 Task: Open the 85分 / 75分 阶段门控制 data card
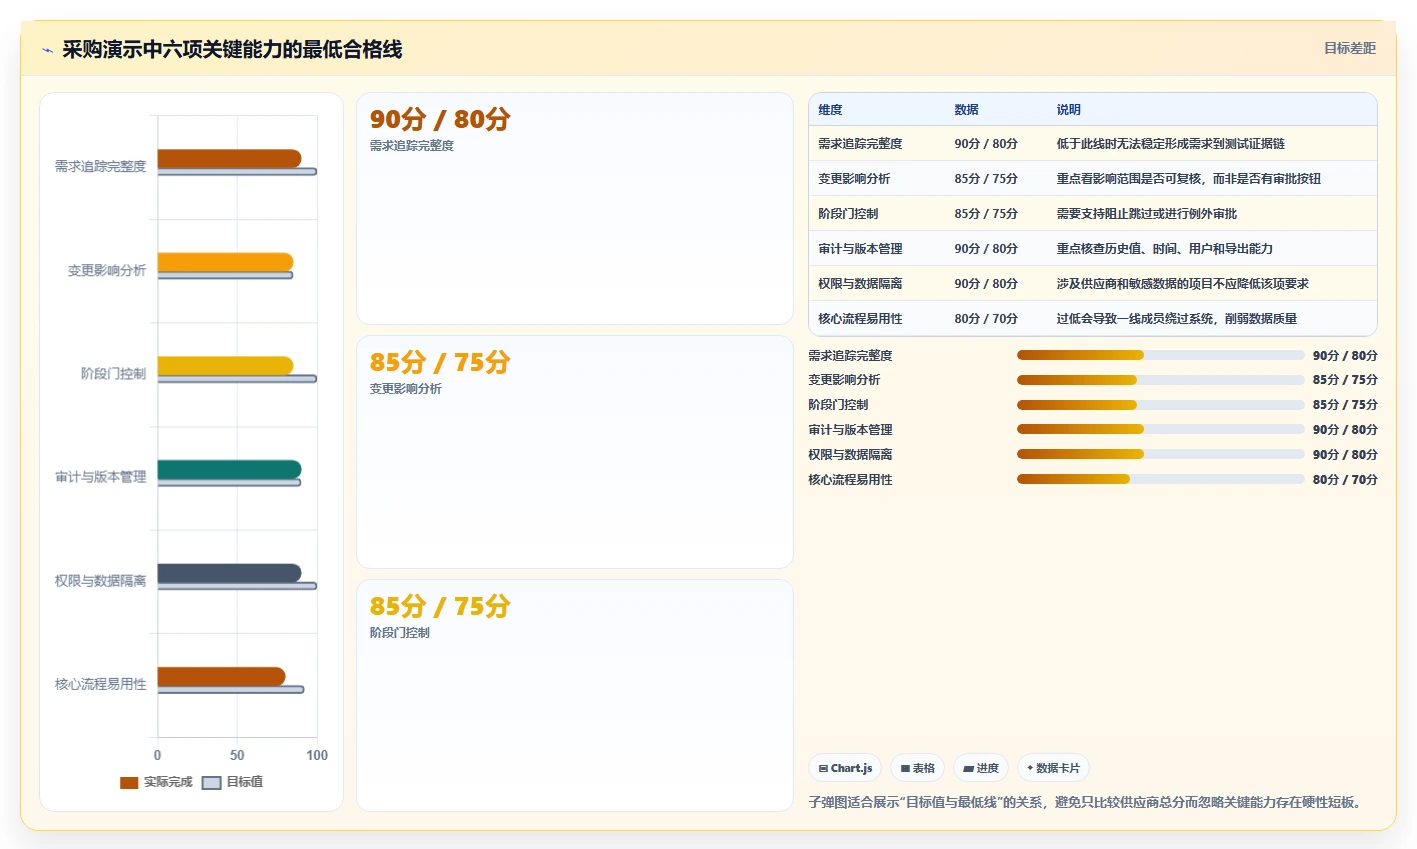(574, 695)
